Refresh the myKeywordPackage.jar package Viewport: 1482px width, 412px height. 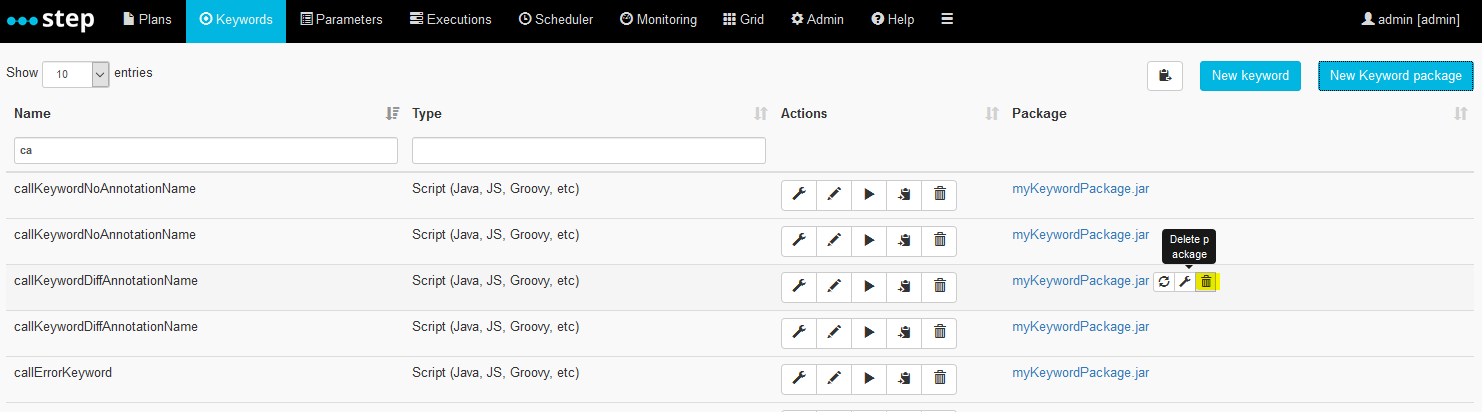[1164, 282]
